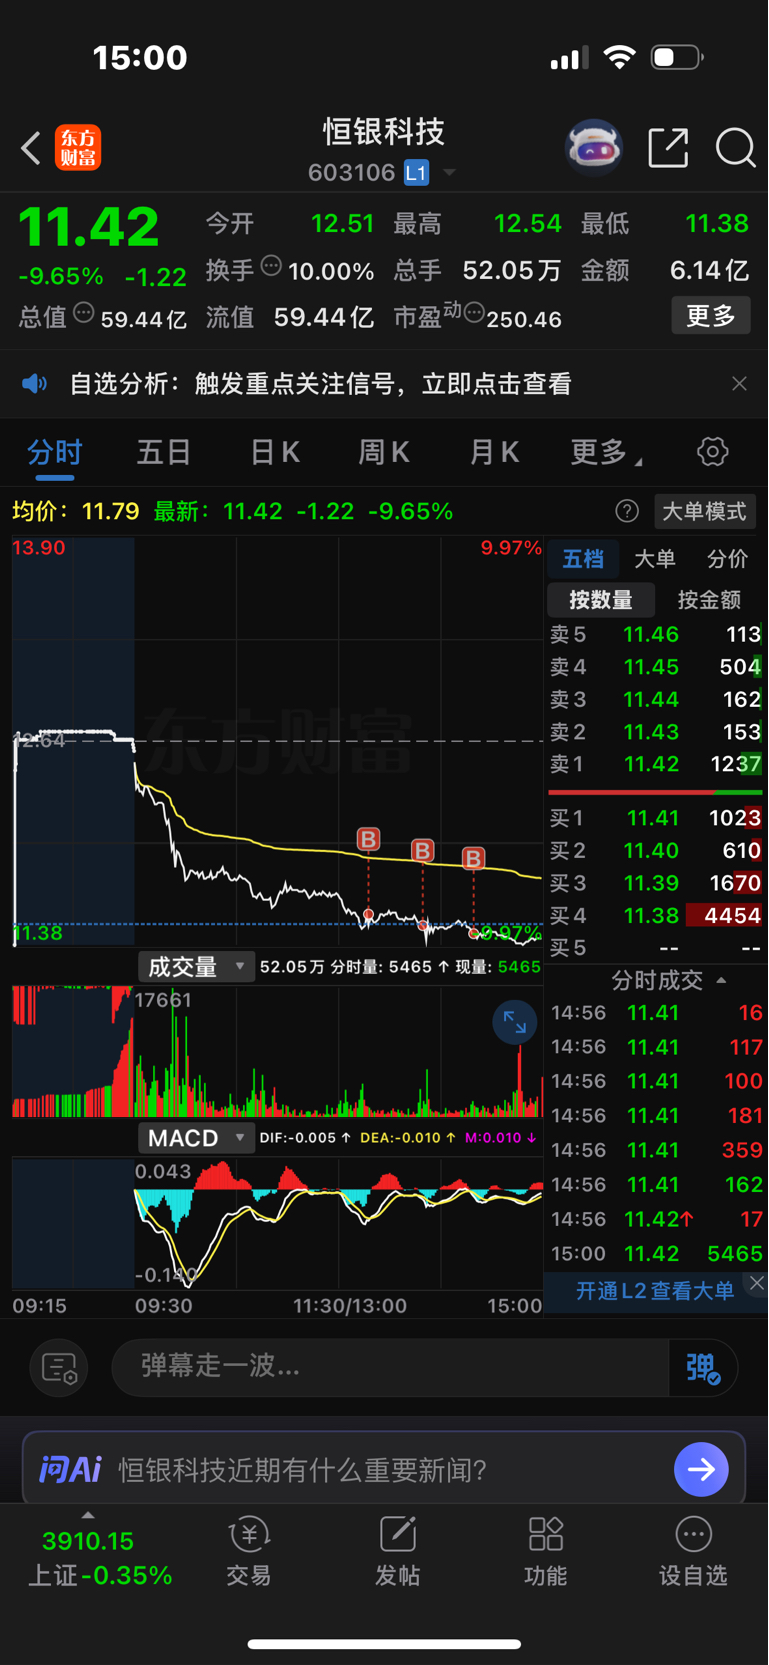Screen dimensions: 769x1665
Task: Switch to 五日 tab
Action: pos(164,453)
